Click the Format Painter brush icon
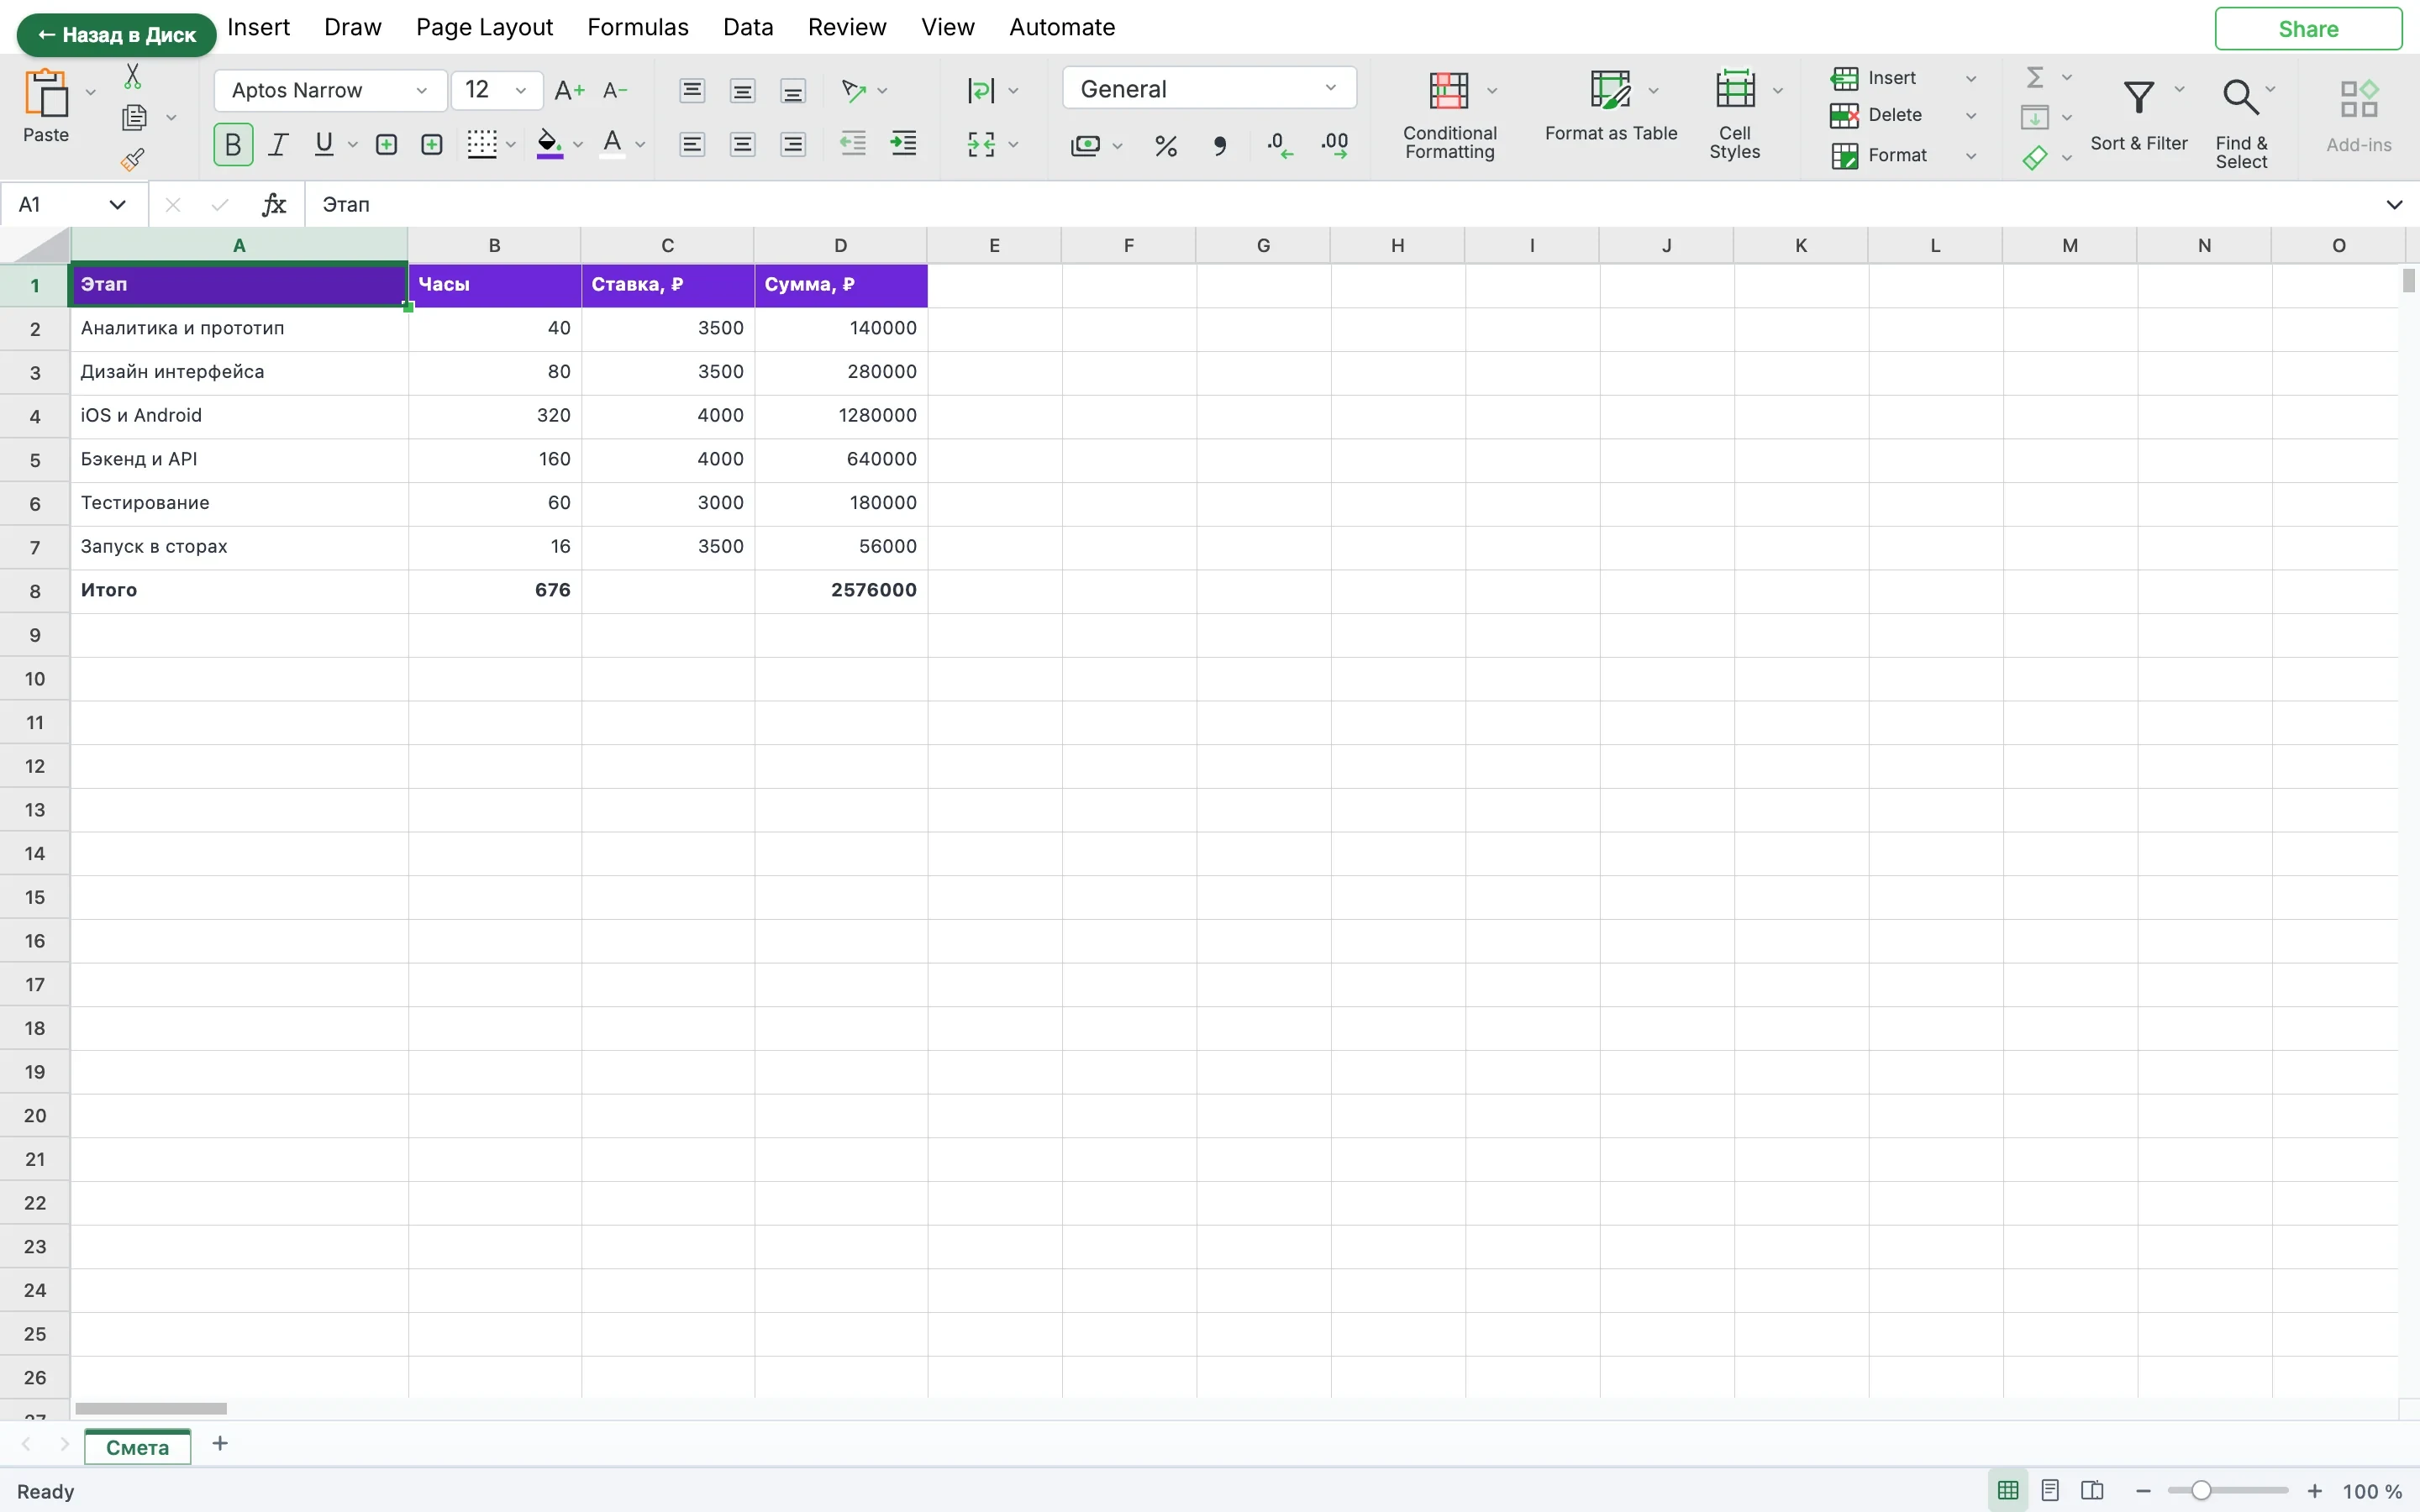 [132, 159]
